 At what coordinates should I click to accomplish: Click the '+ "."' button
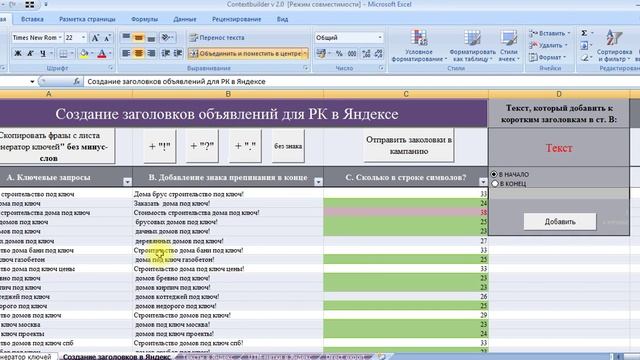pos(245,146)
